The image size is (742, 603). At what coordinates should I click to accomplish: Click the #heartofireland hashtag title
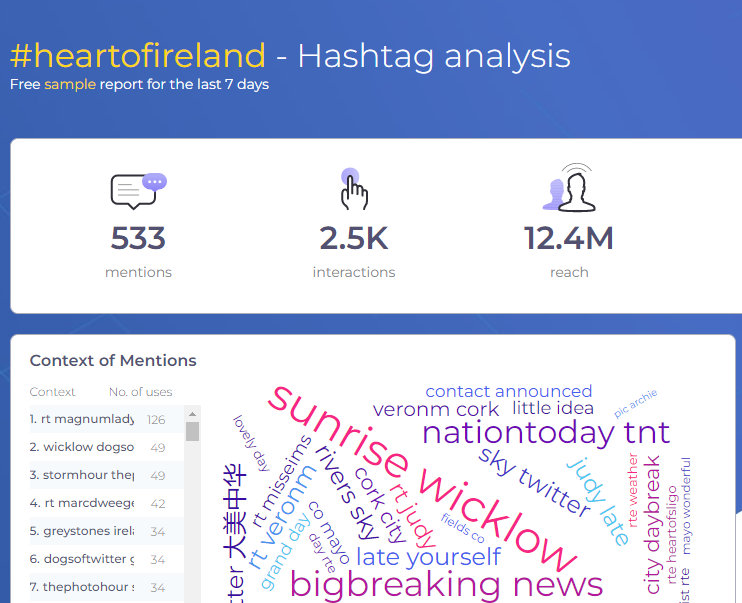point(138,56)
